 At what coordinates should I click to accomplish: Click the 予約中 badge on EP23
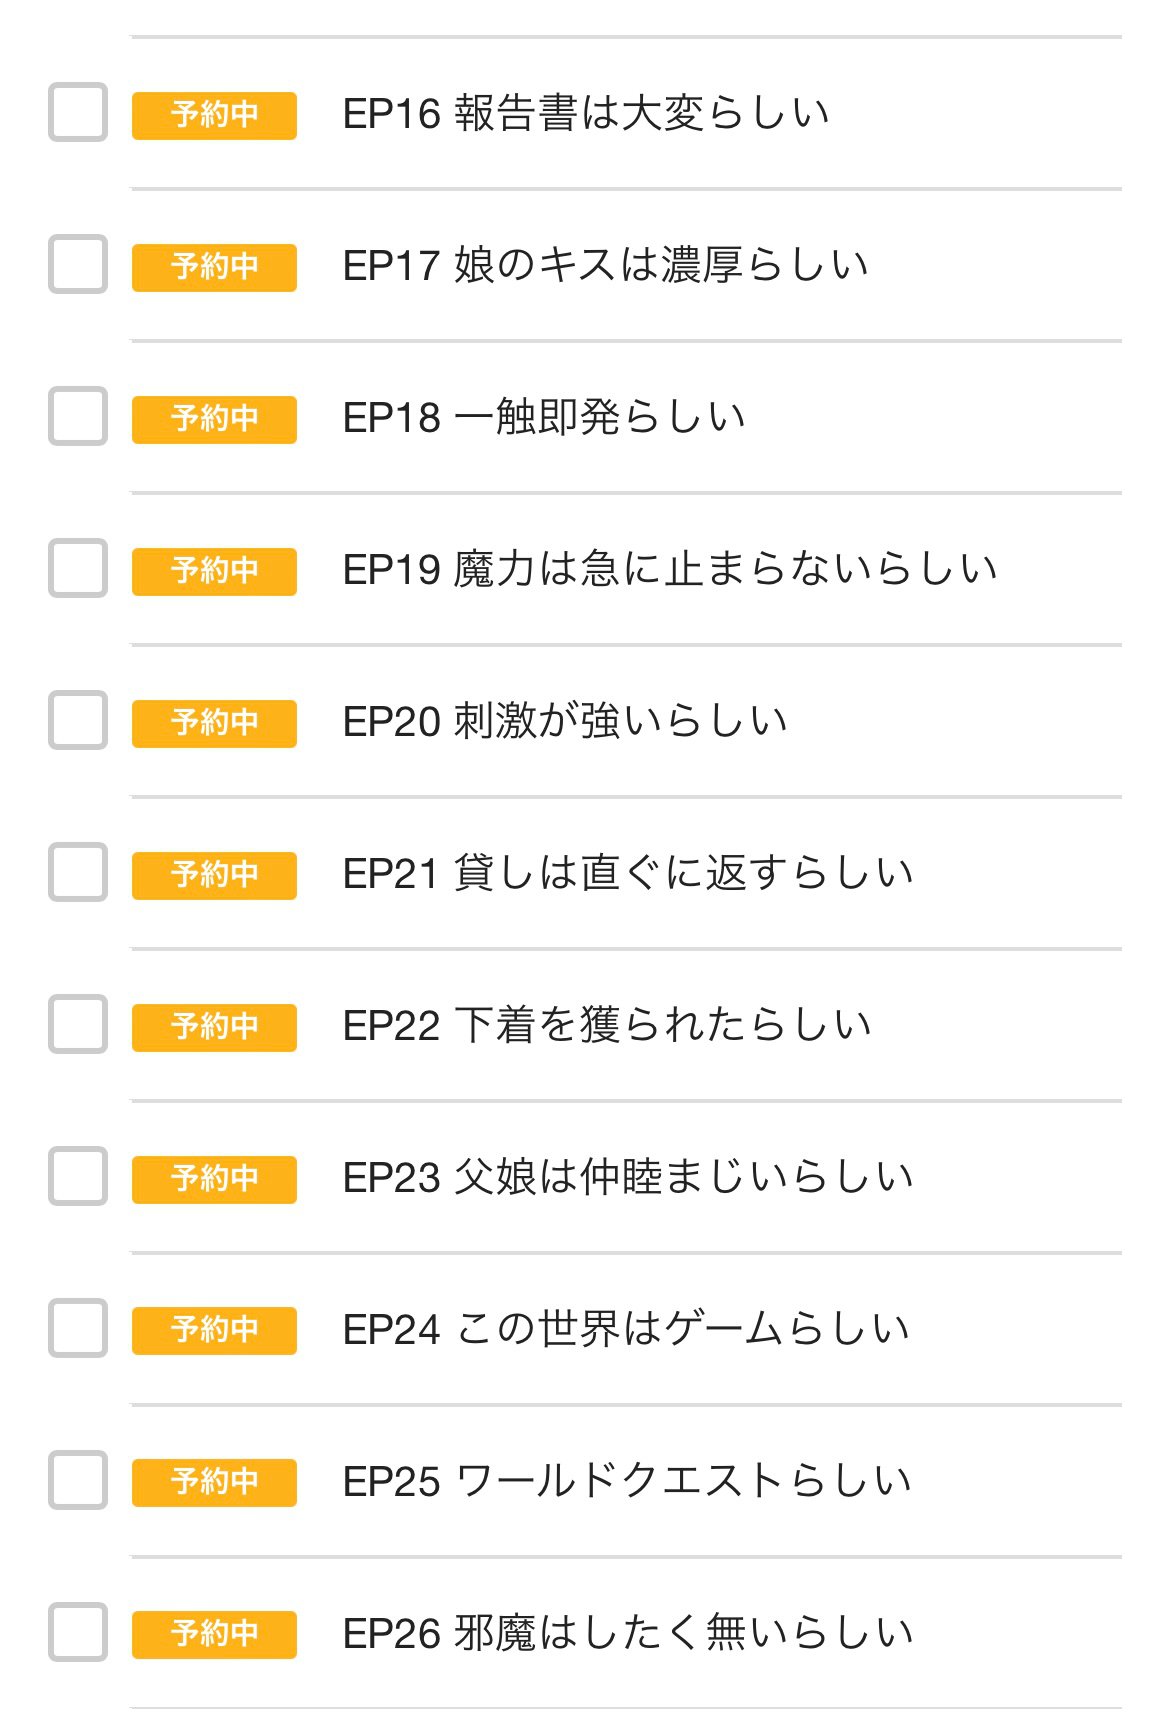pos(214,1179)
